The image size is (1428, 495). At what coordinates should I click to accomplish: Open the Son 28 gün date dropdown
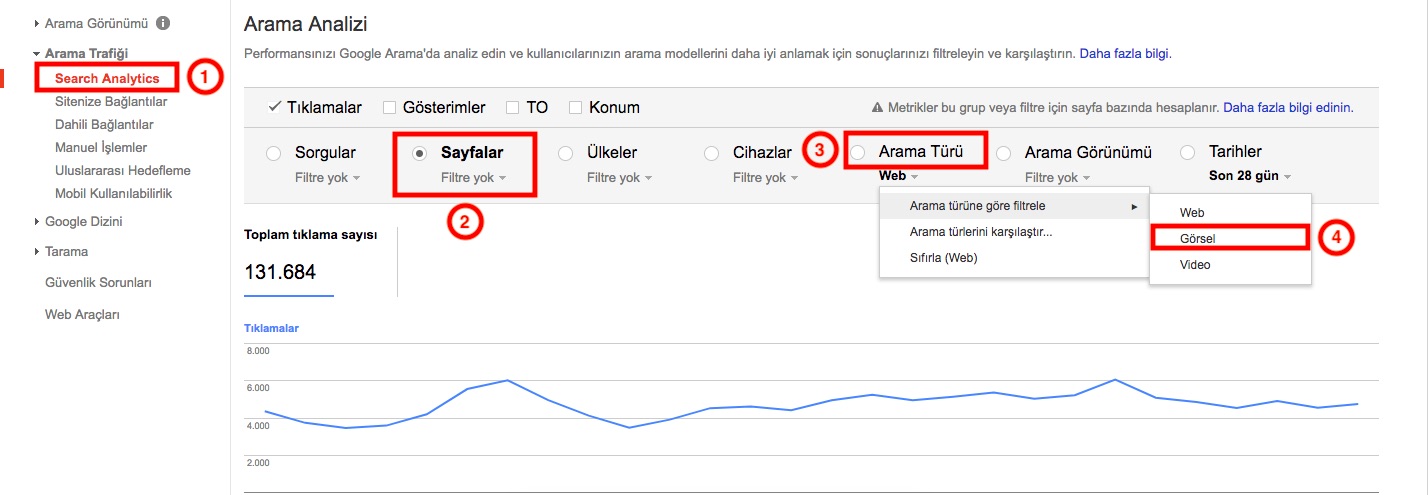pyautogui.click(x=1250, y=177)
